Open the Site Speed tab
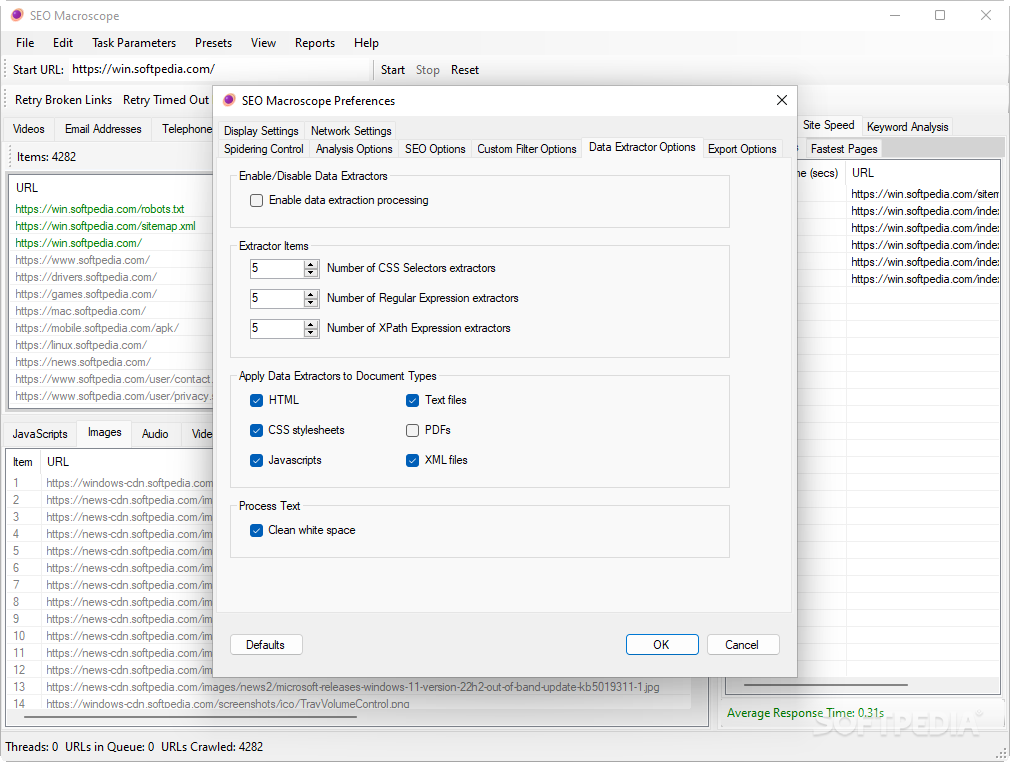Screen dimensions: 1010x762 click(x=828, y=125)
